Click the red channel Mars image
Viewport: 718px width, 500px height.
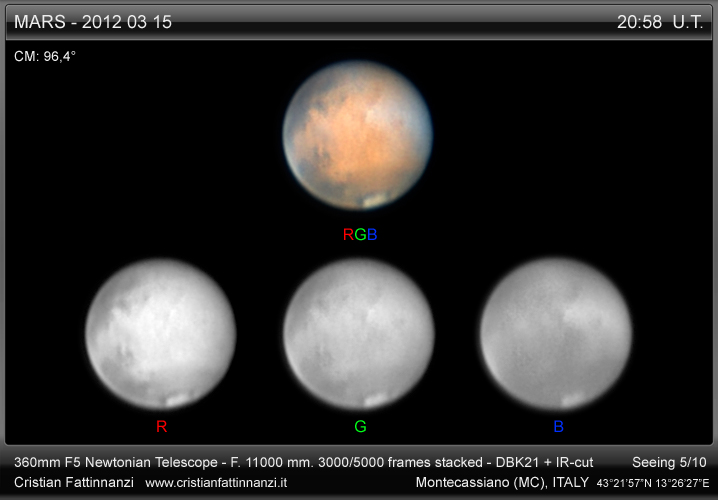point(161,334)
